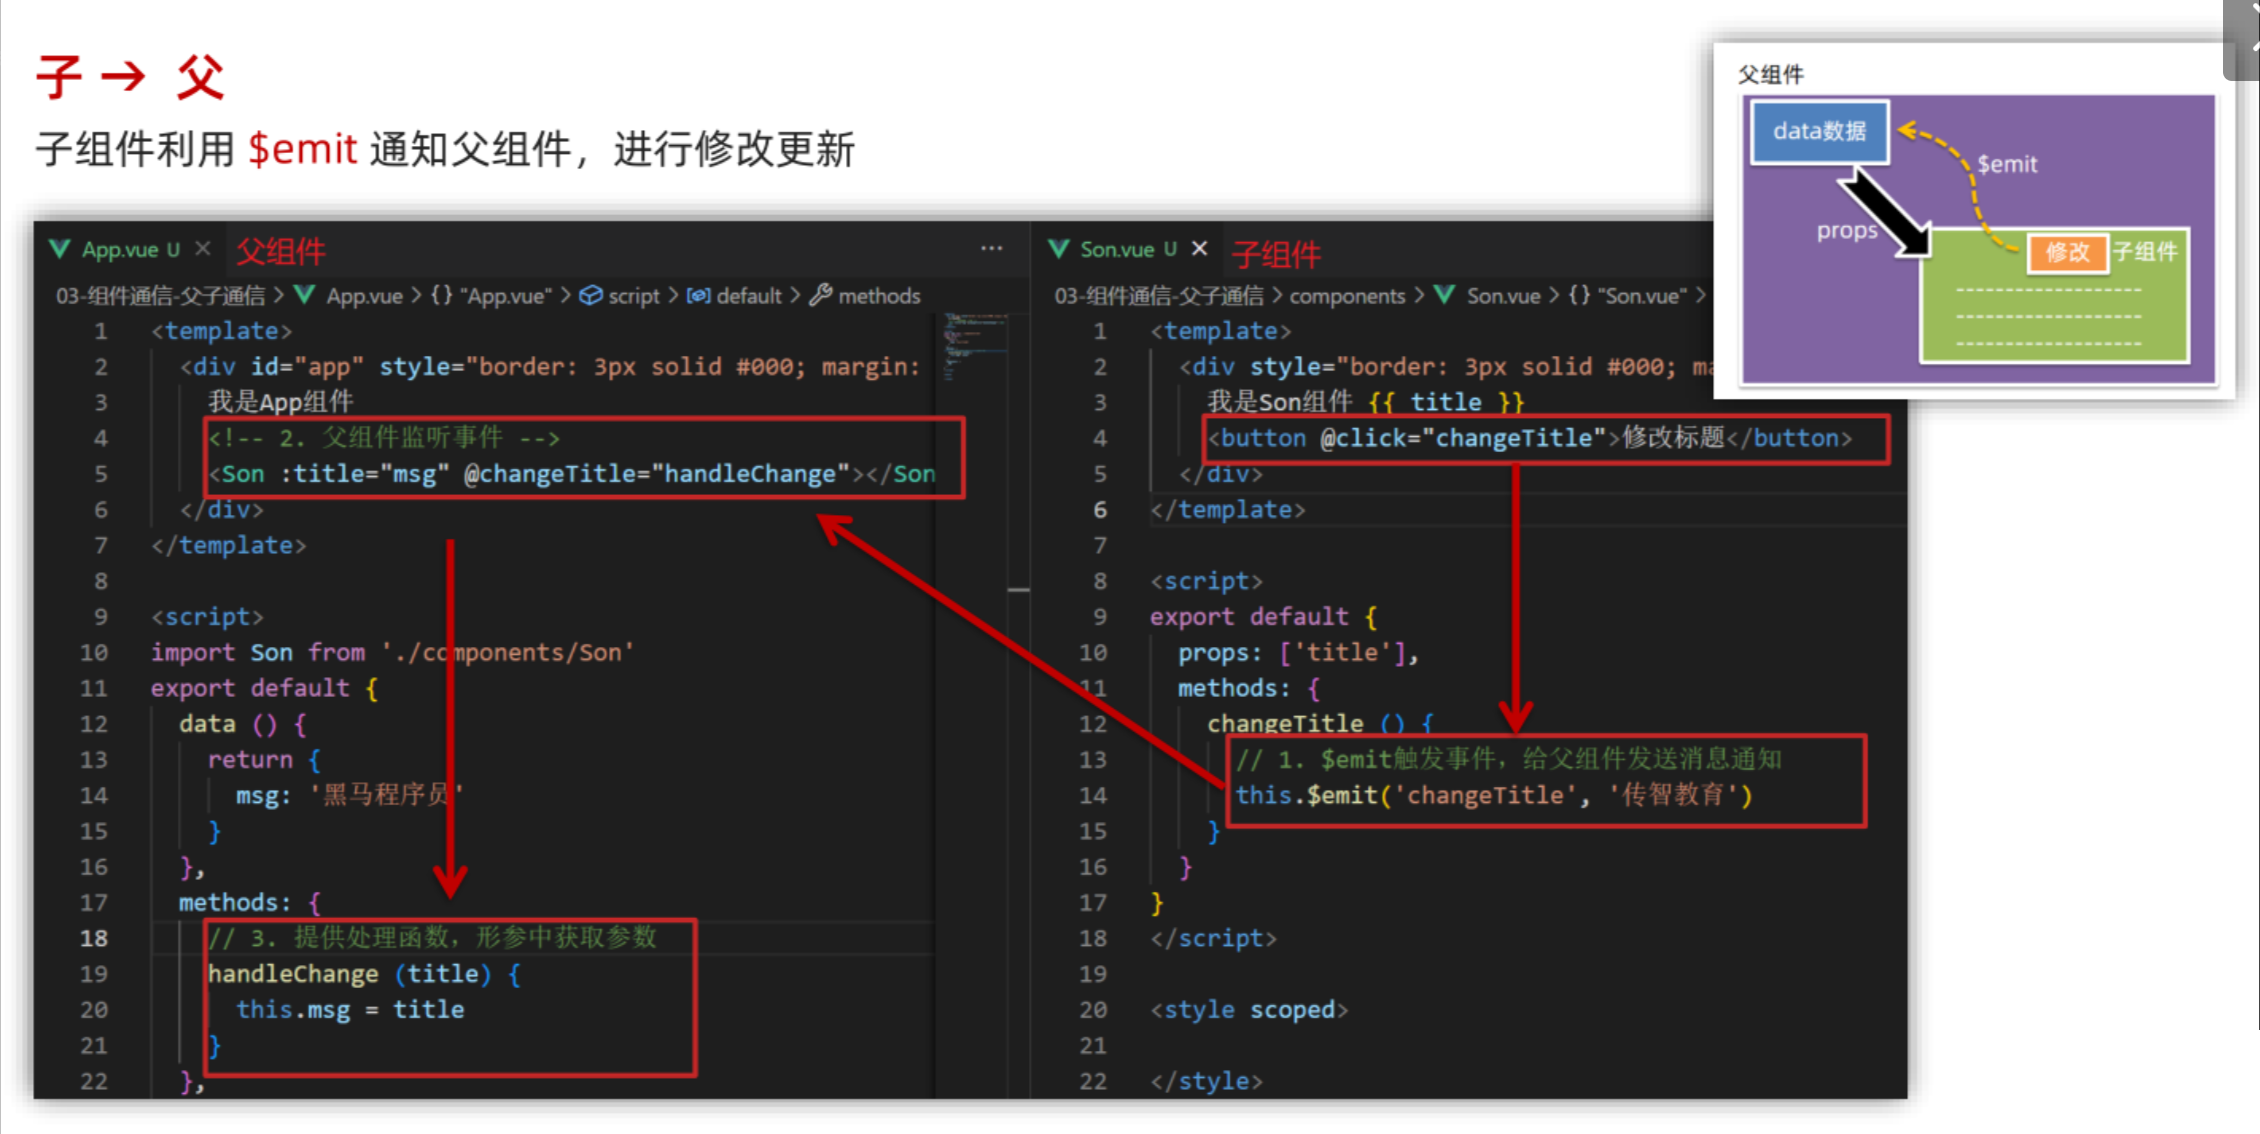Image resolution: width=2260 pixels, height=1134 pixels.
Task: Click the '父组件' title in diagram
Action: (1770, 75)
